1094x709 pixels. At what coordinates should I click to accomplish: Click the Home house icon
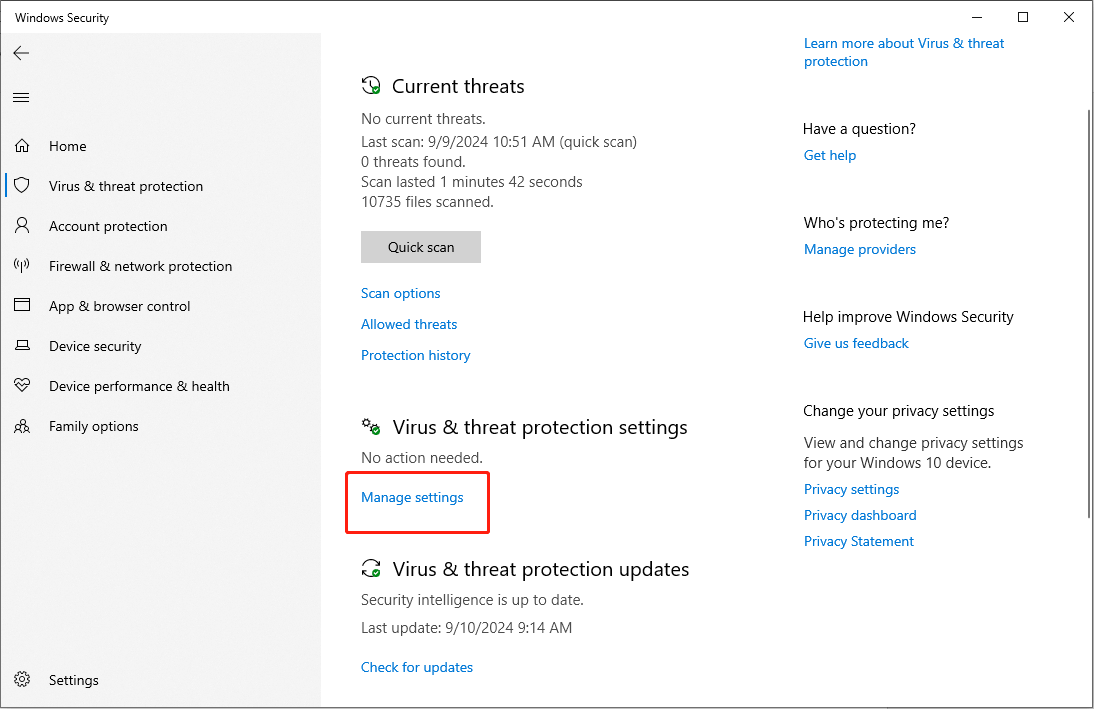[22, 146]
